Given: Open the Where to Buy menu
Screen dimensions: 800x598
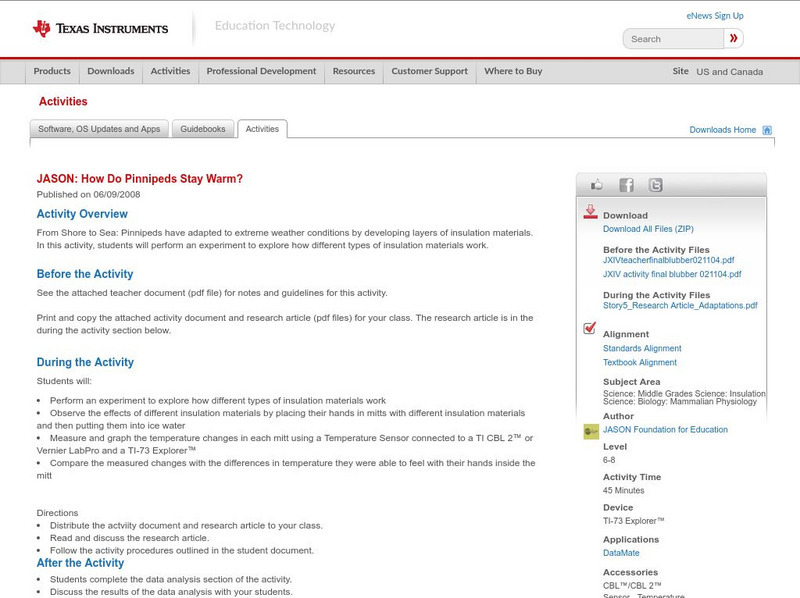Looking at the screenshot, I should point(513,71).
